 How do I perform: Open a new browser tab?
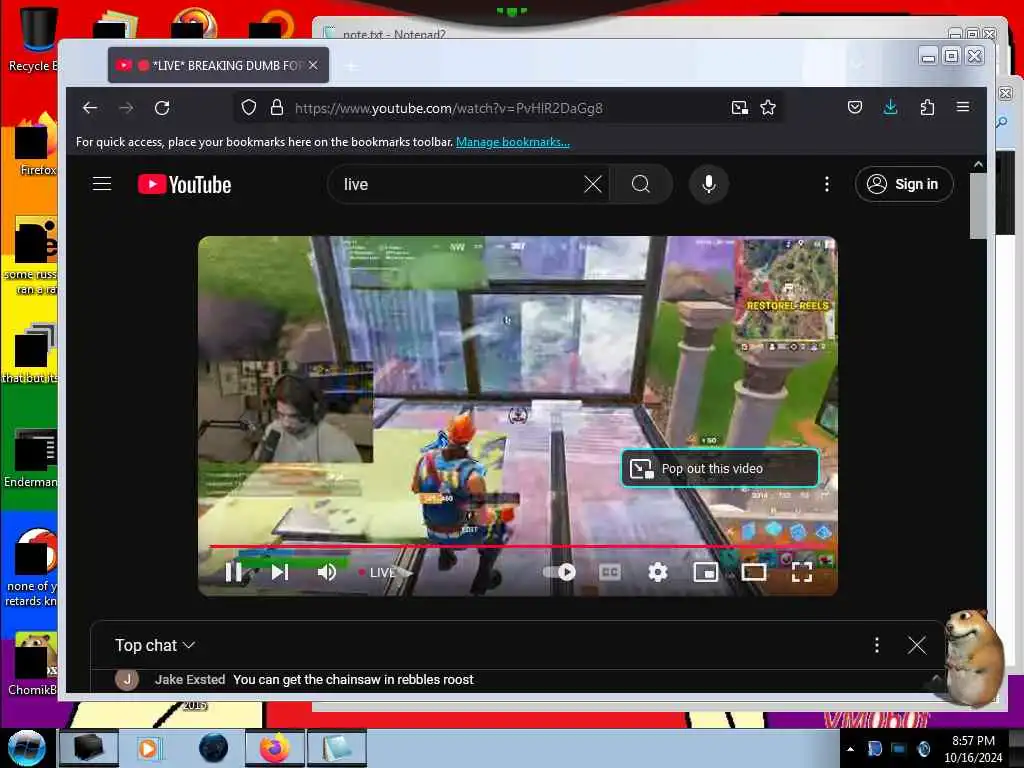pos(352,66)
